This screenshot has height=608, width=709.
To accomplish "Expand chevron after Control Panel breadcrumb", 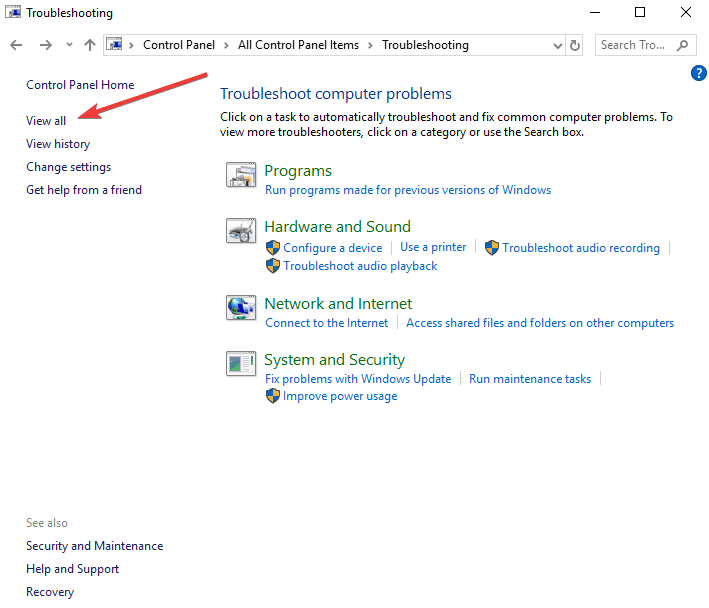I will pos(226,45).
